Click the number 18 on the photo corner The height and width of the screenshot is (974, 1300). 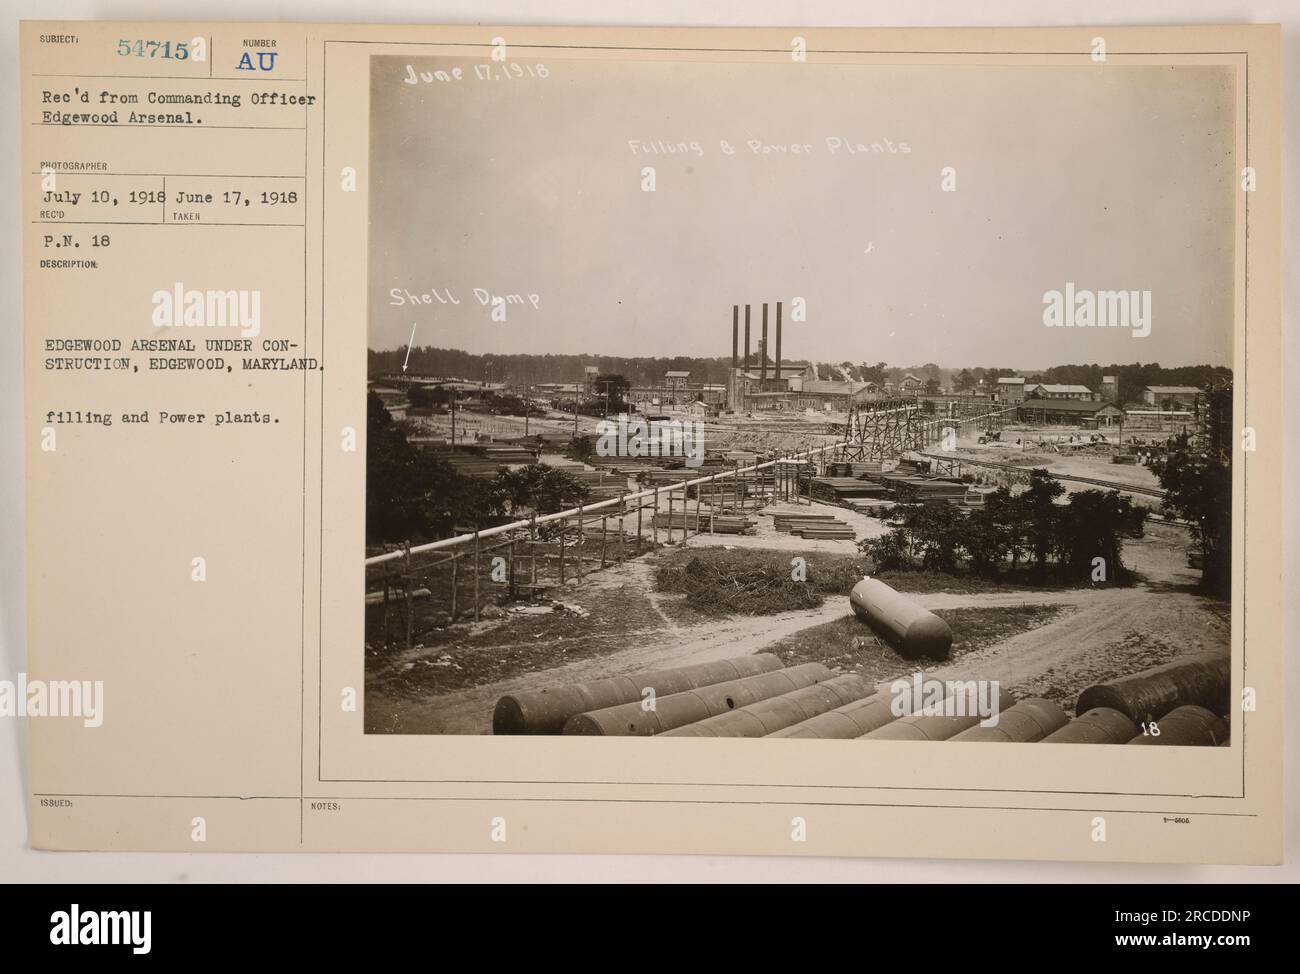[1150, 730]
